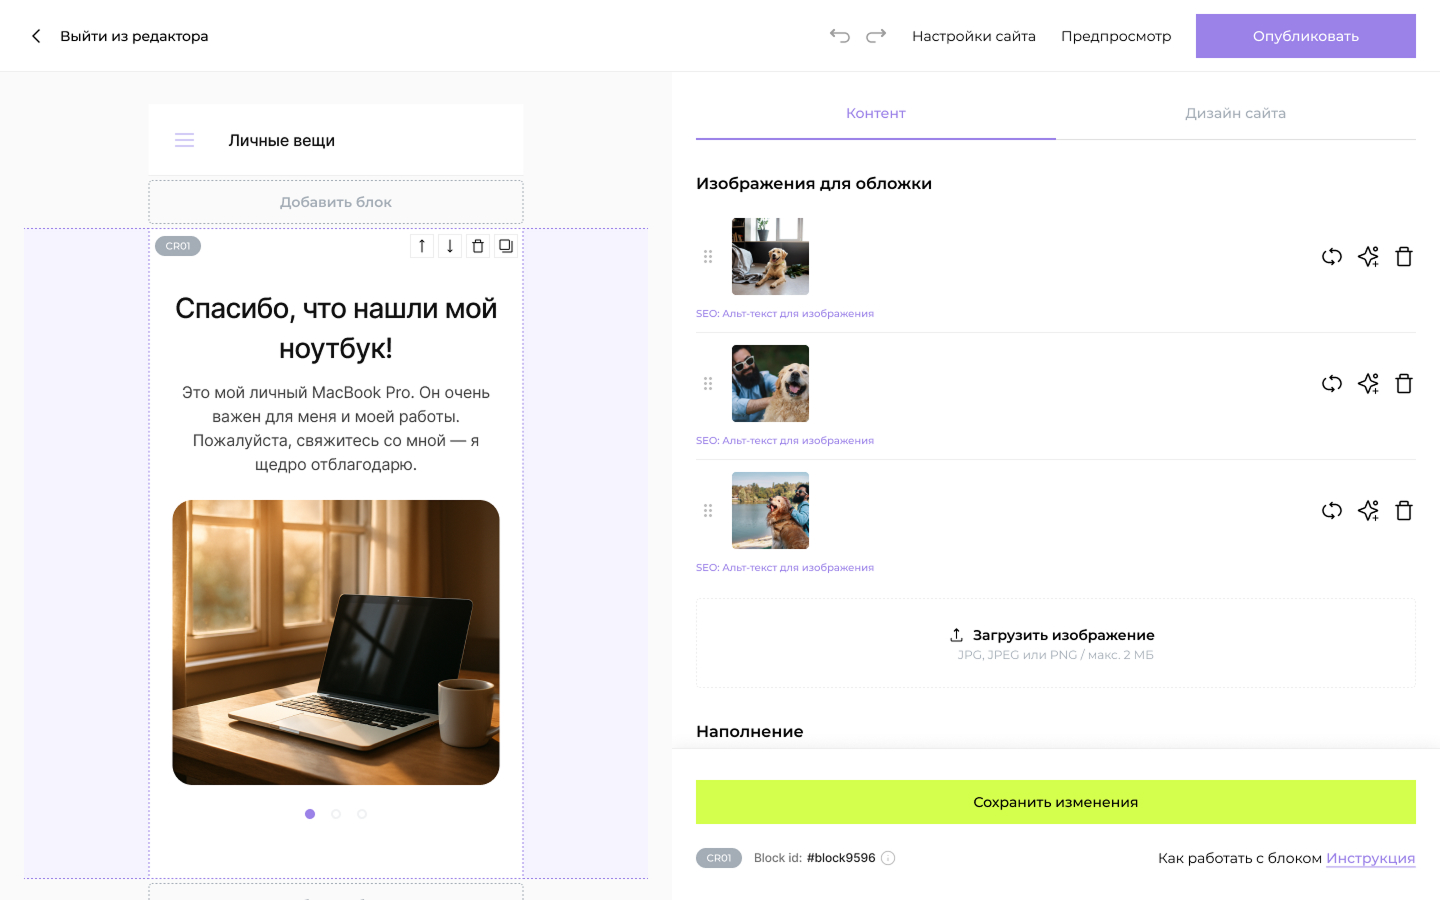1440x900 pixels.
Task: Delete the third cover image
Action: click(x=1404, y=511)
